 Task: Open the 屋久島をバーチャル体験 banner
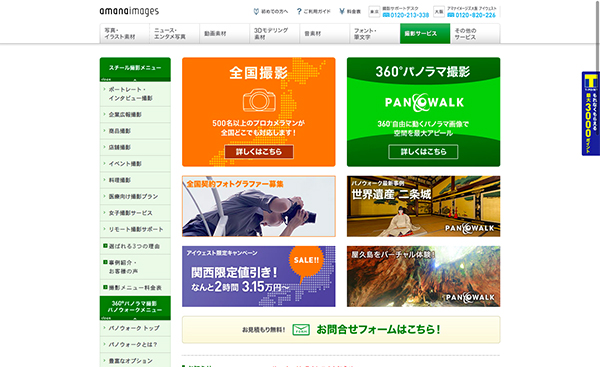click(424, 276)
